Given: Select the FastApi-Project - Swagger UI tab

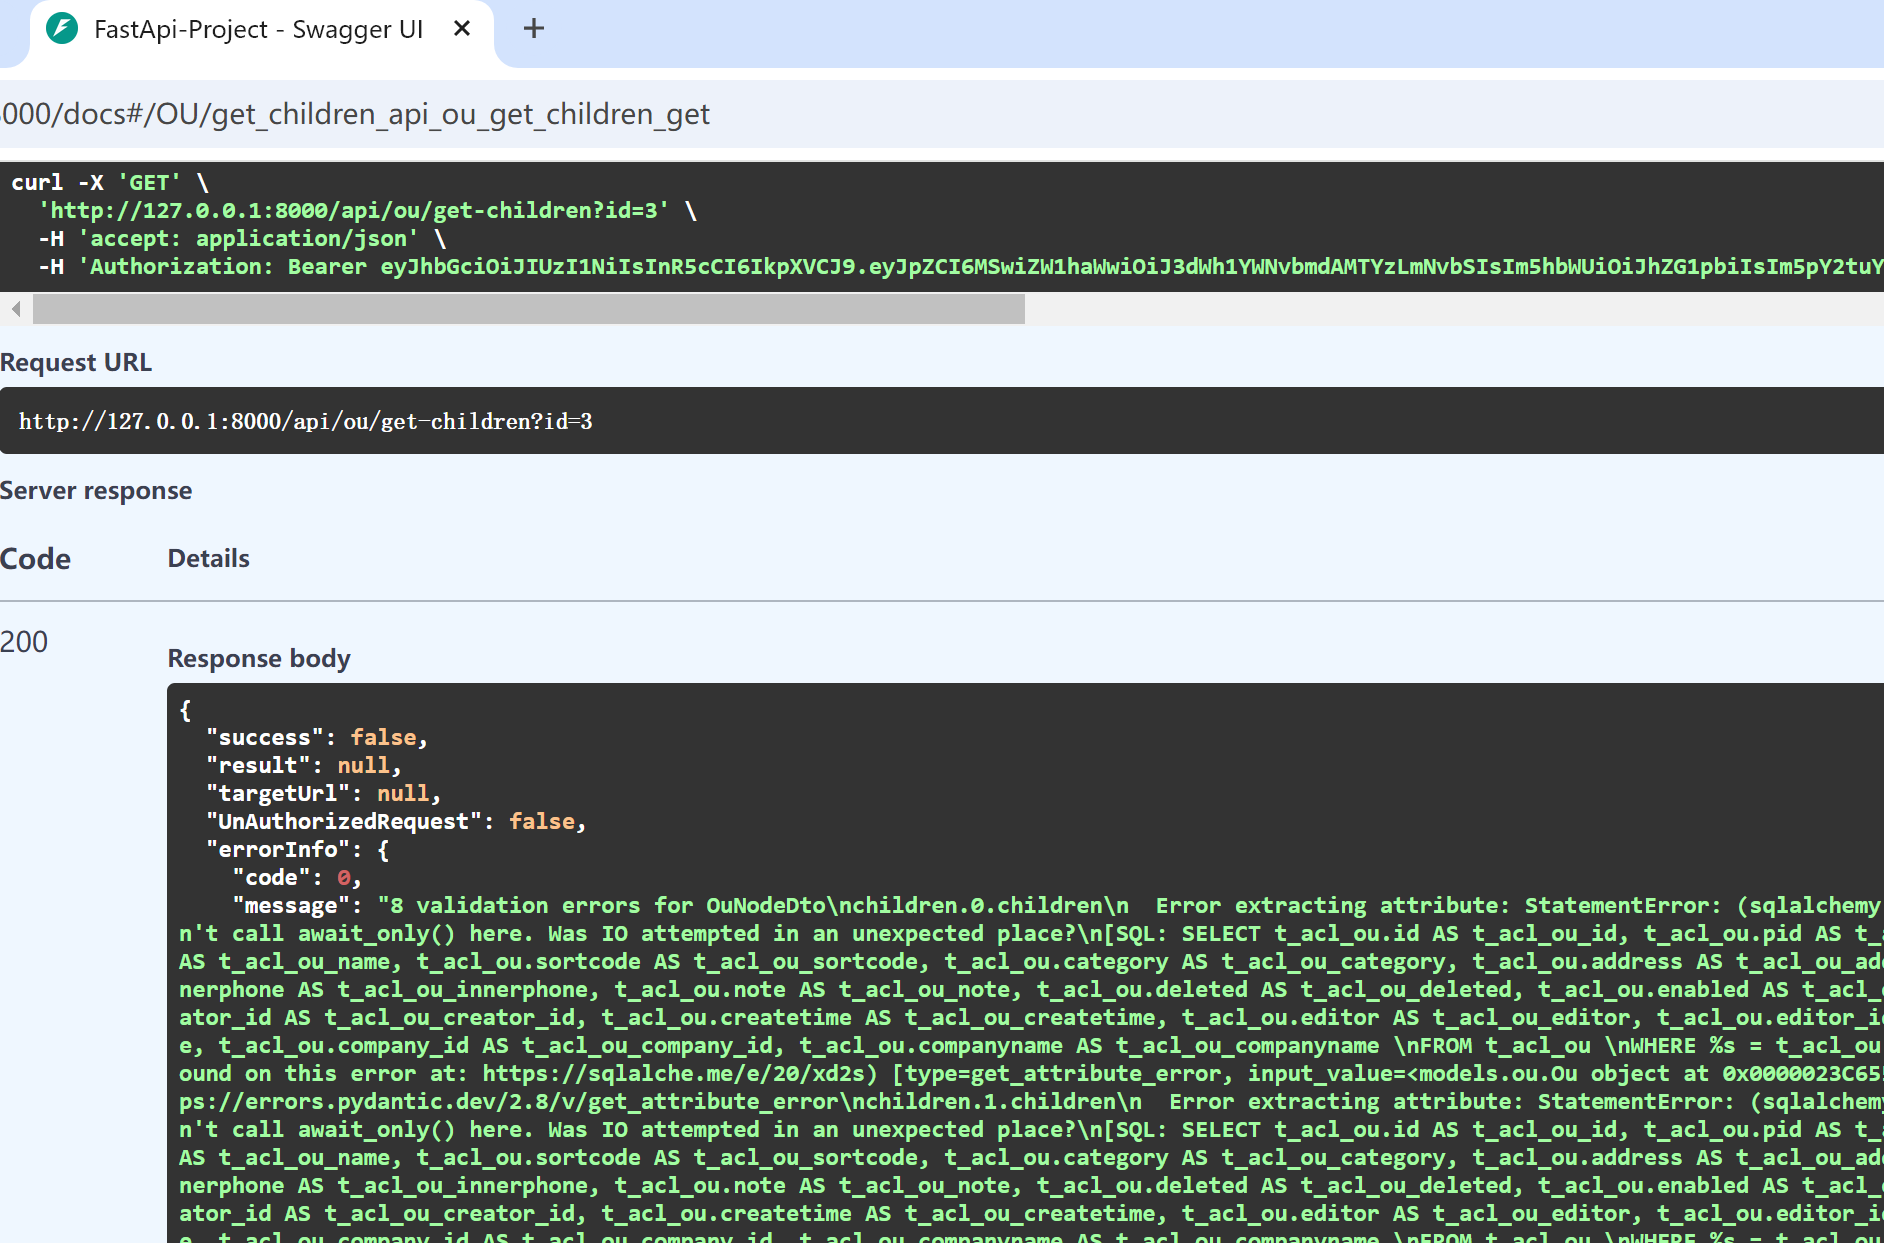Looking at the screenshot, I should tap(258, 29).
